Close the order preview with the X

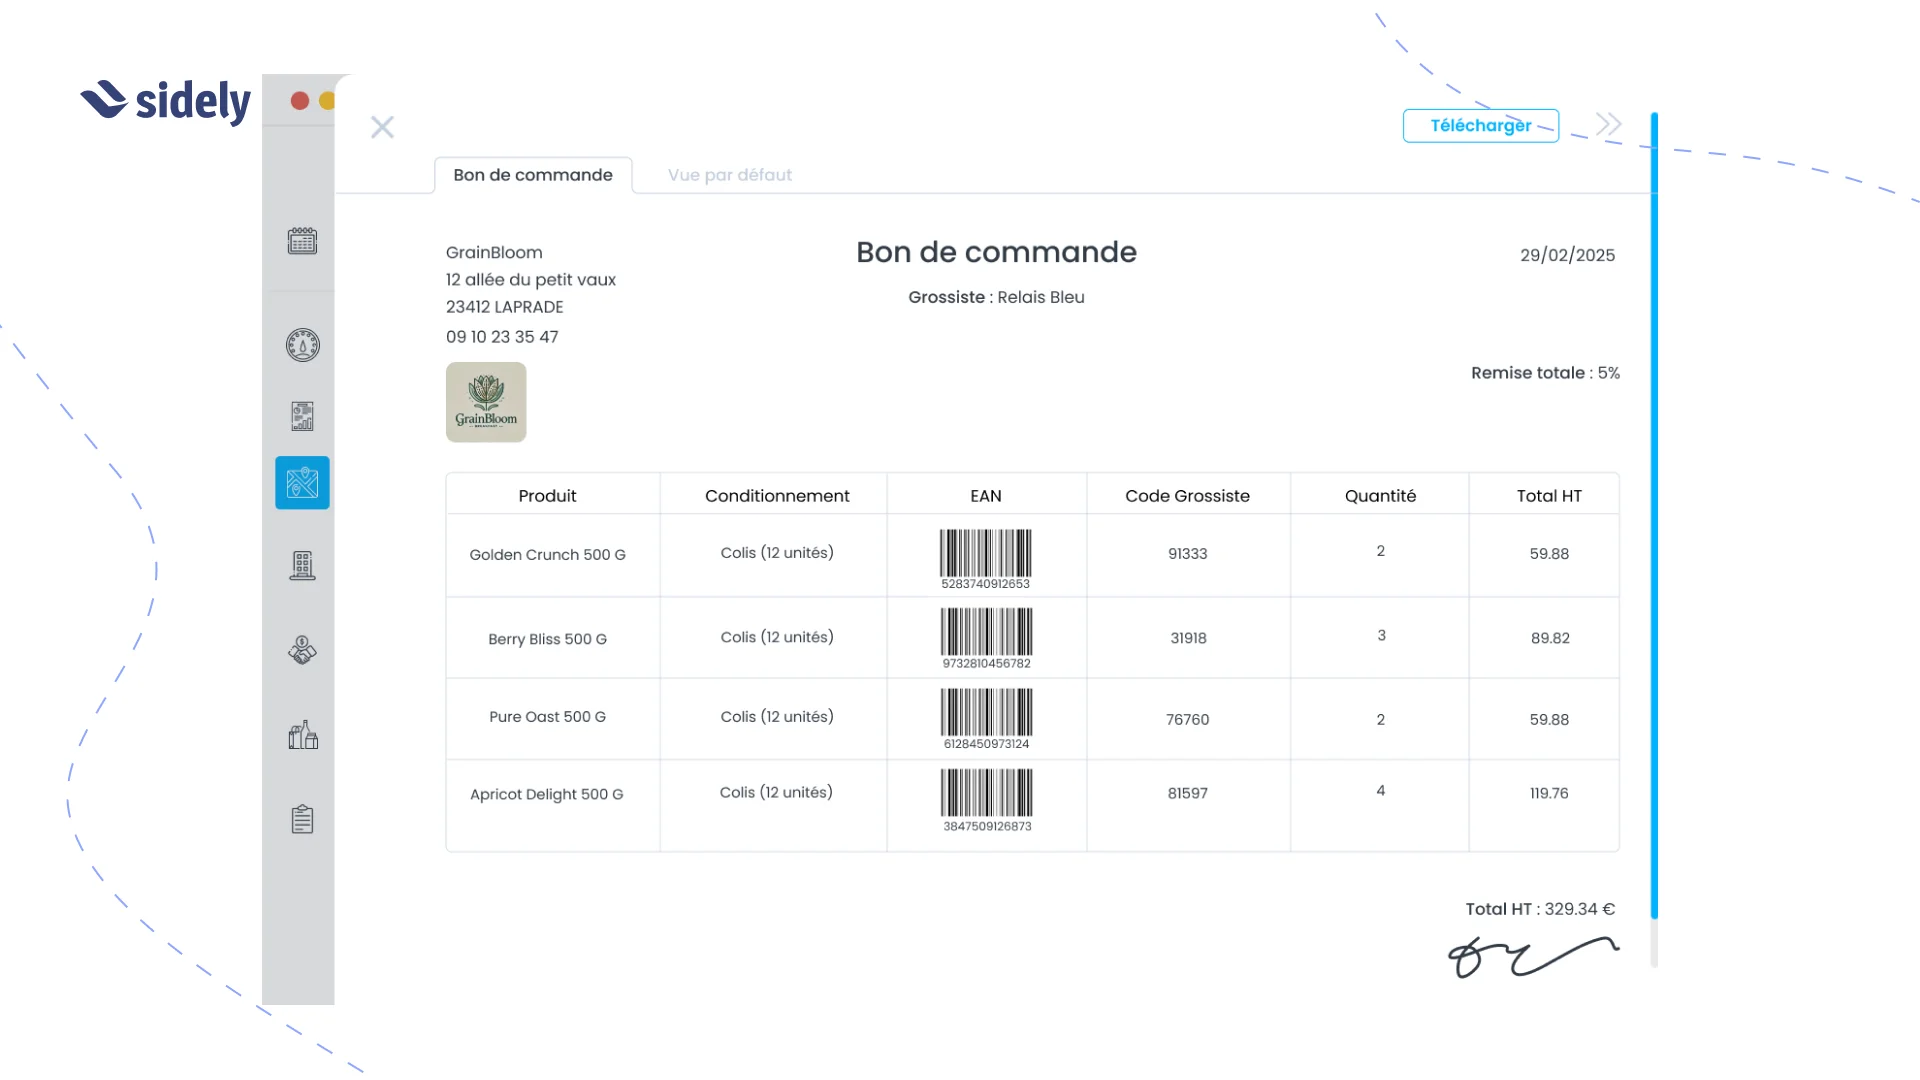pos(382,127)
